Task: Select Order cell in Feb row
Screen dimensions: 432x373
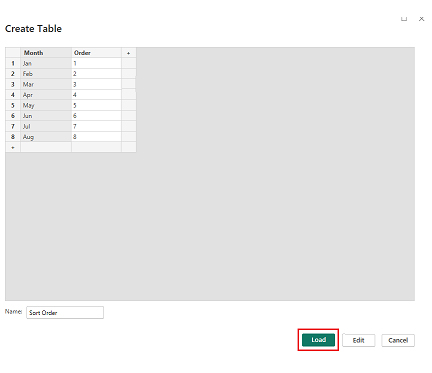Action: click(96, 74)
